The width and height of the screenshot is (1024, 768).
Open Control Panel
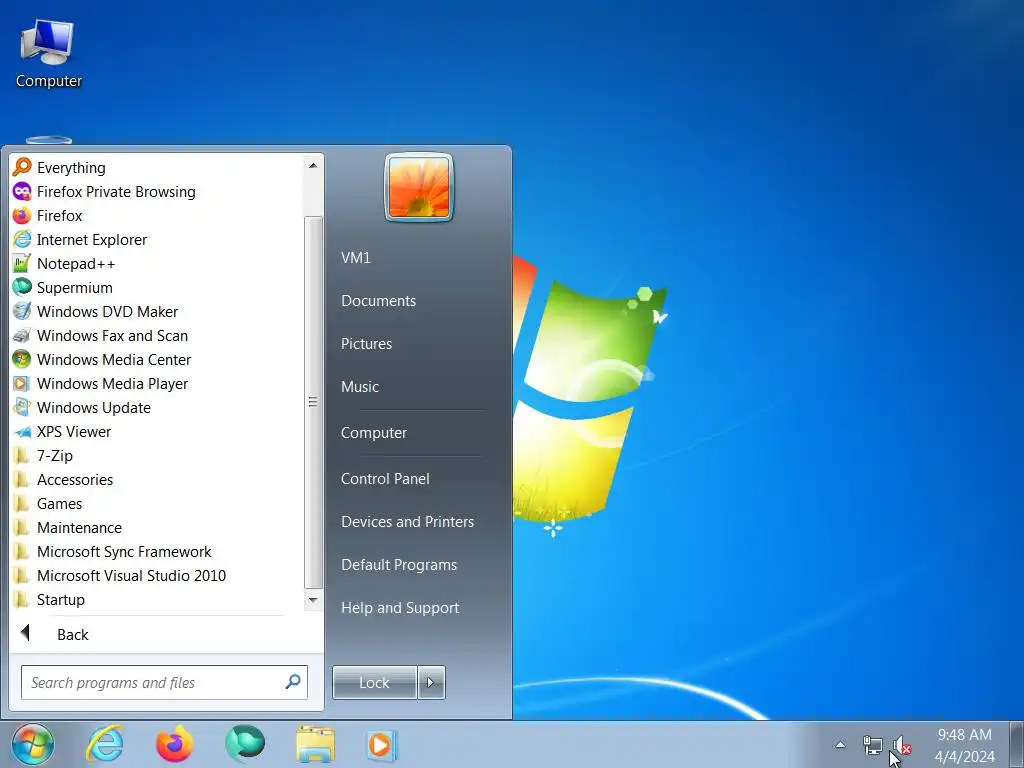(385, 479)
